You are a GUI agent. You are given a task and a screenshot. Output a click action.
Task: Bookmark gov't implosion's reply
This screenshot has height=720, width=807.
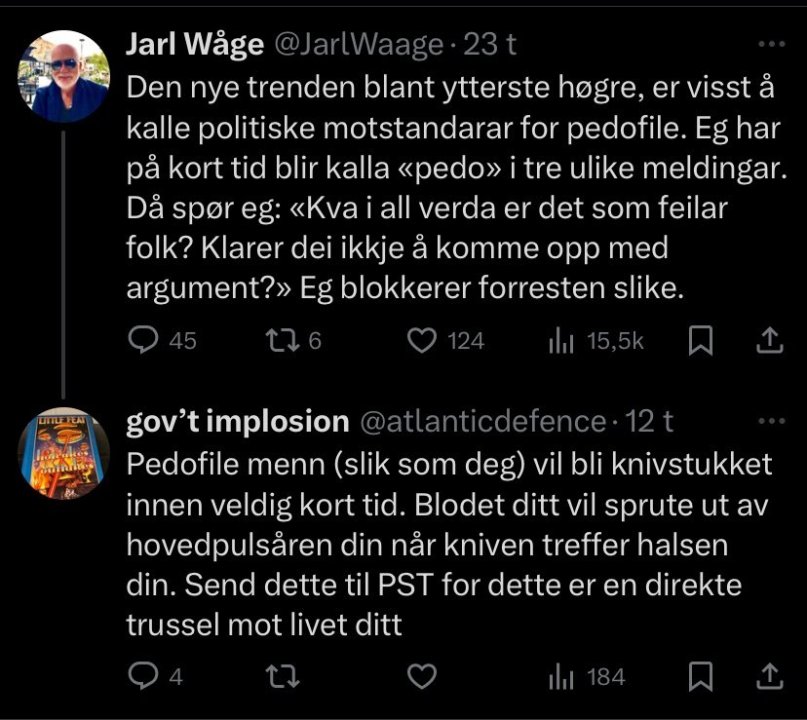tap(702, 677)
